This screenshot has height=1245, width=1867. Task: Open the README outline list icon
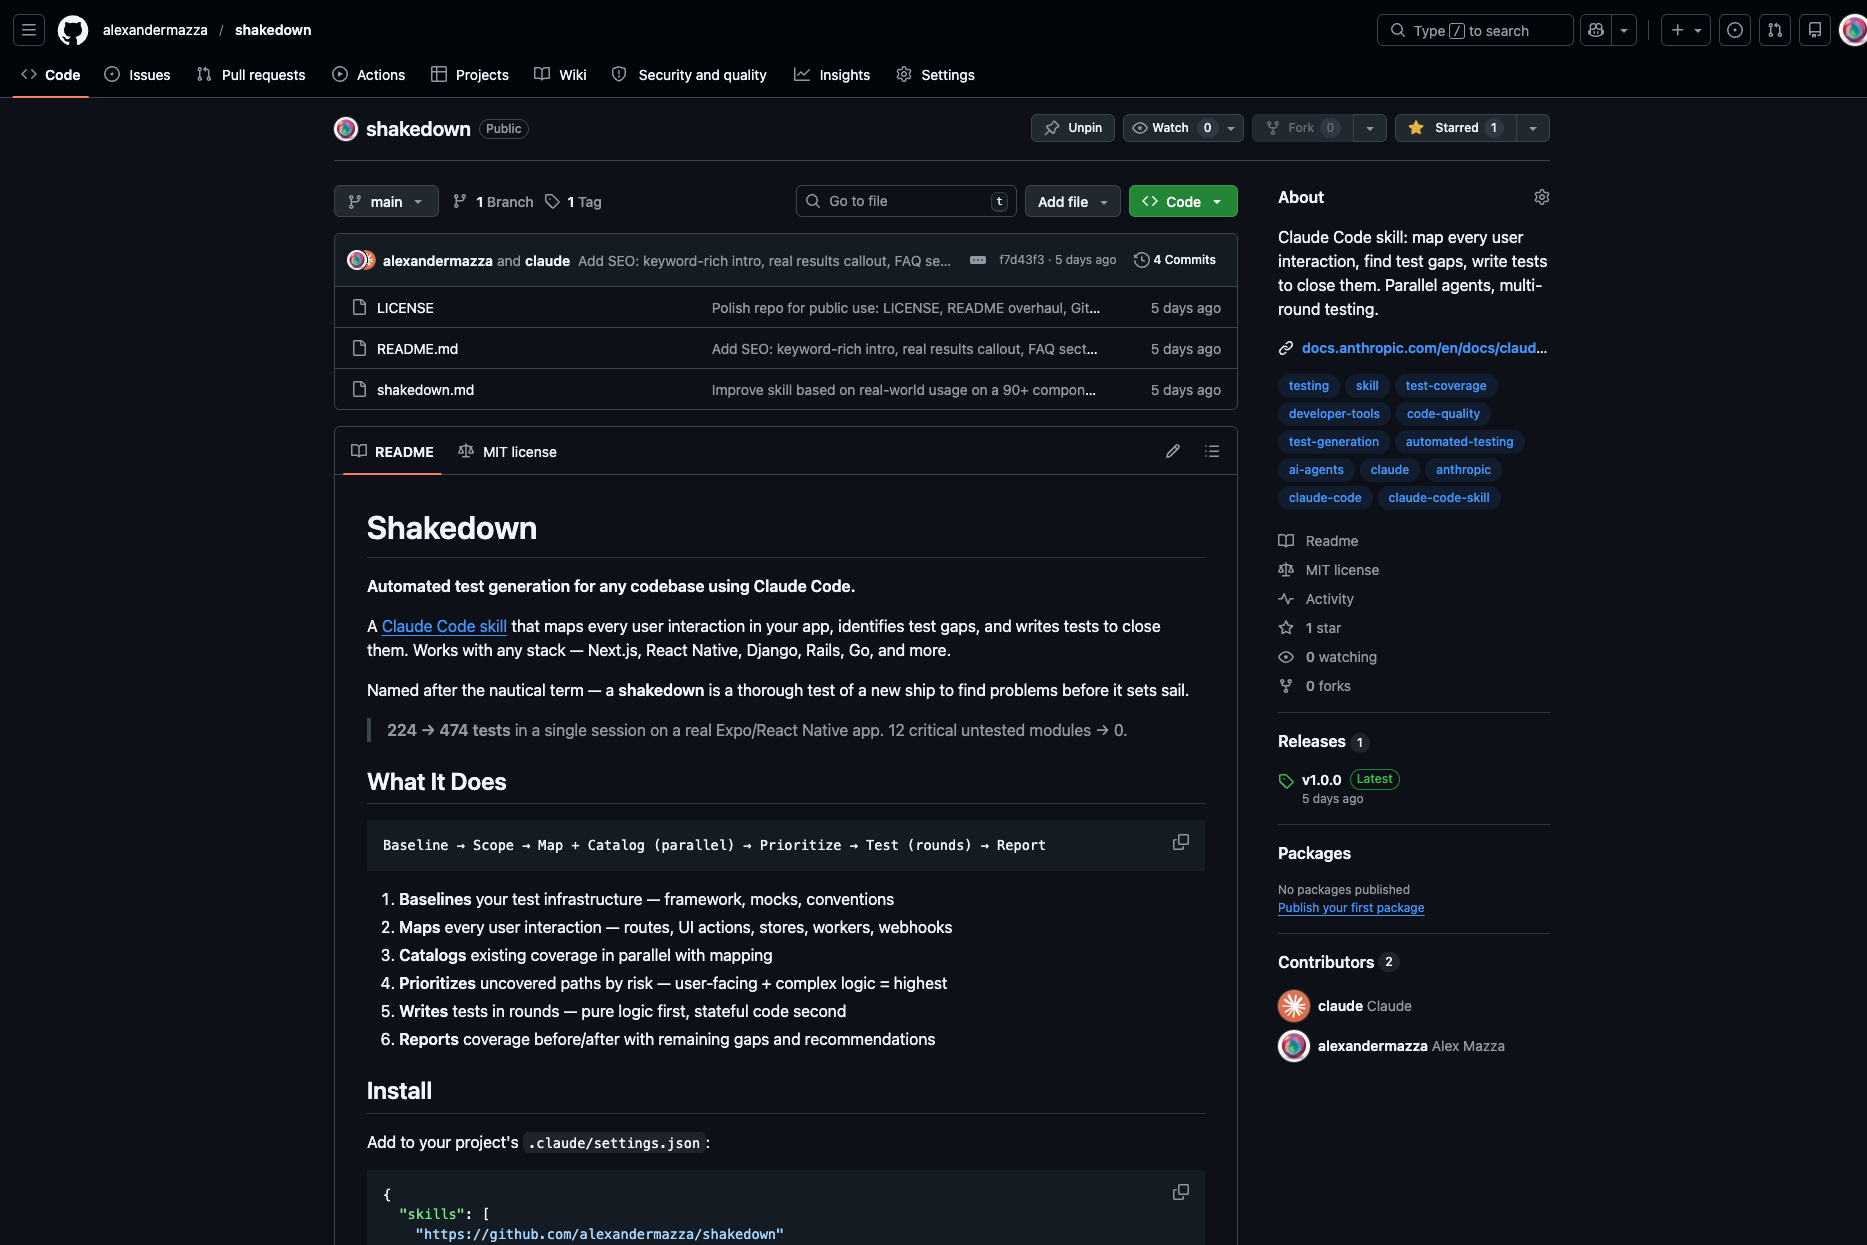pos(1212,451)
